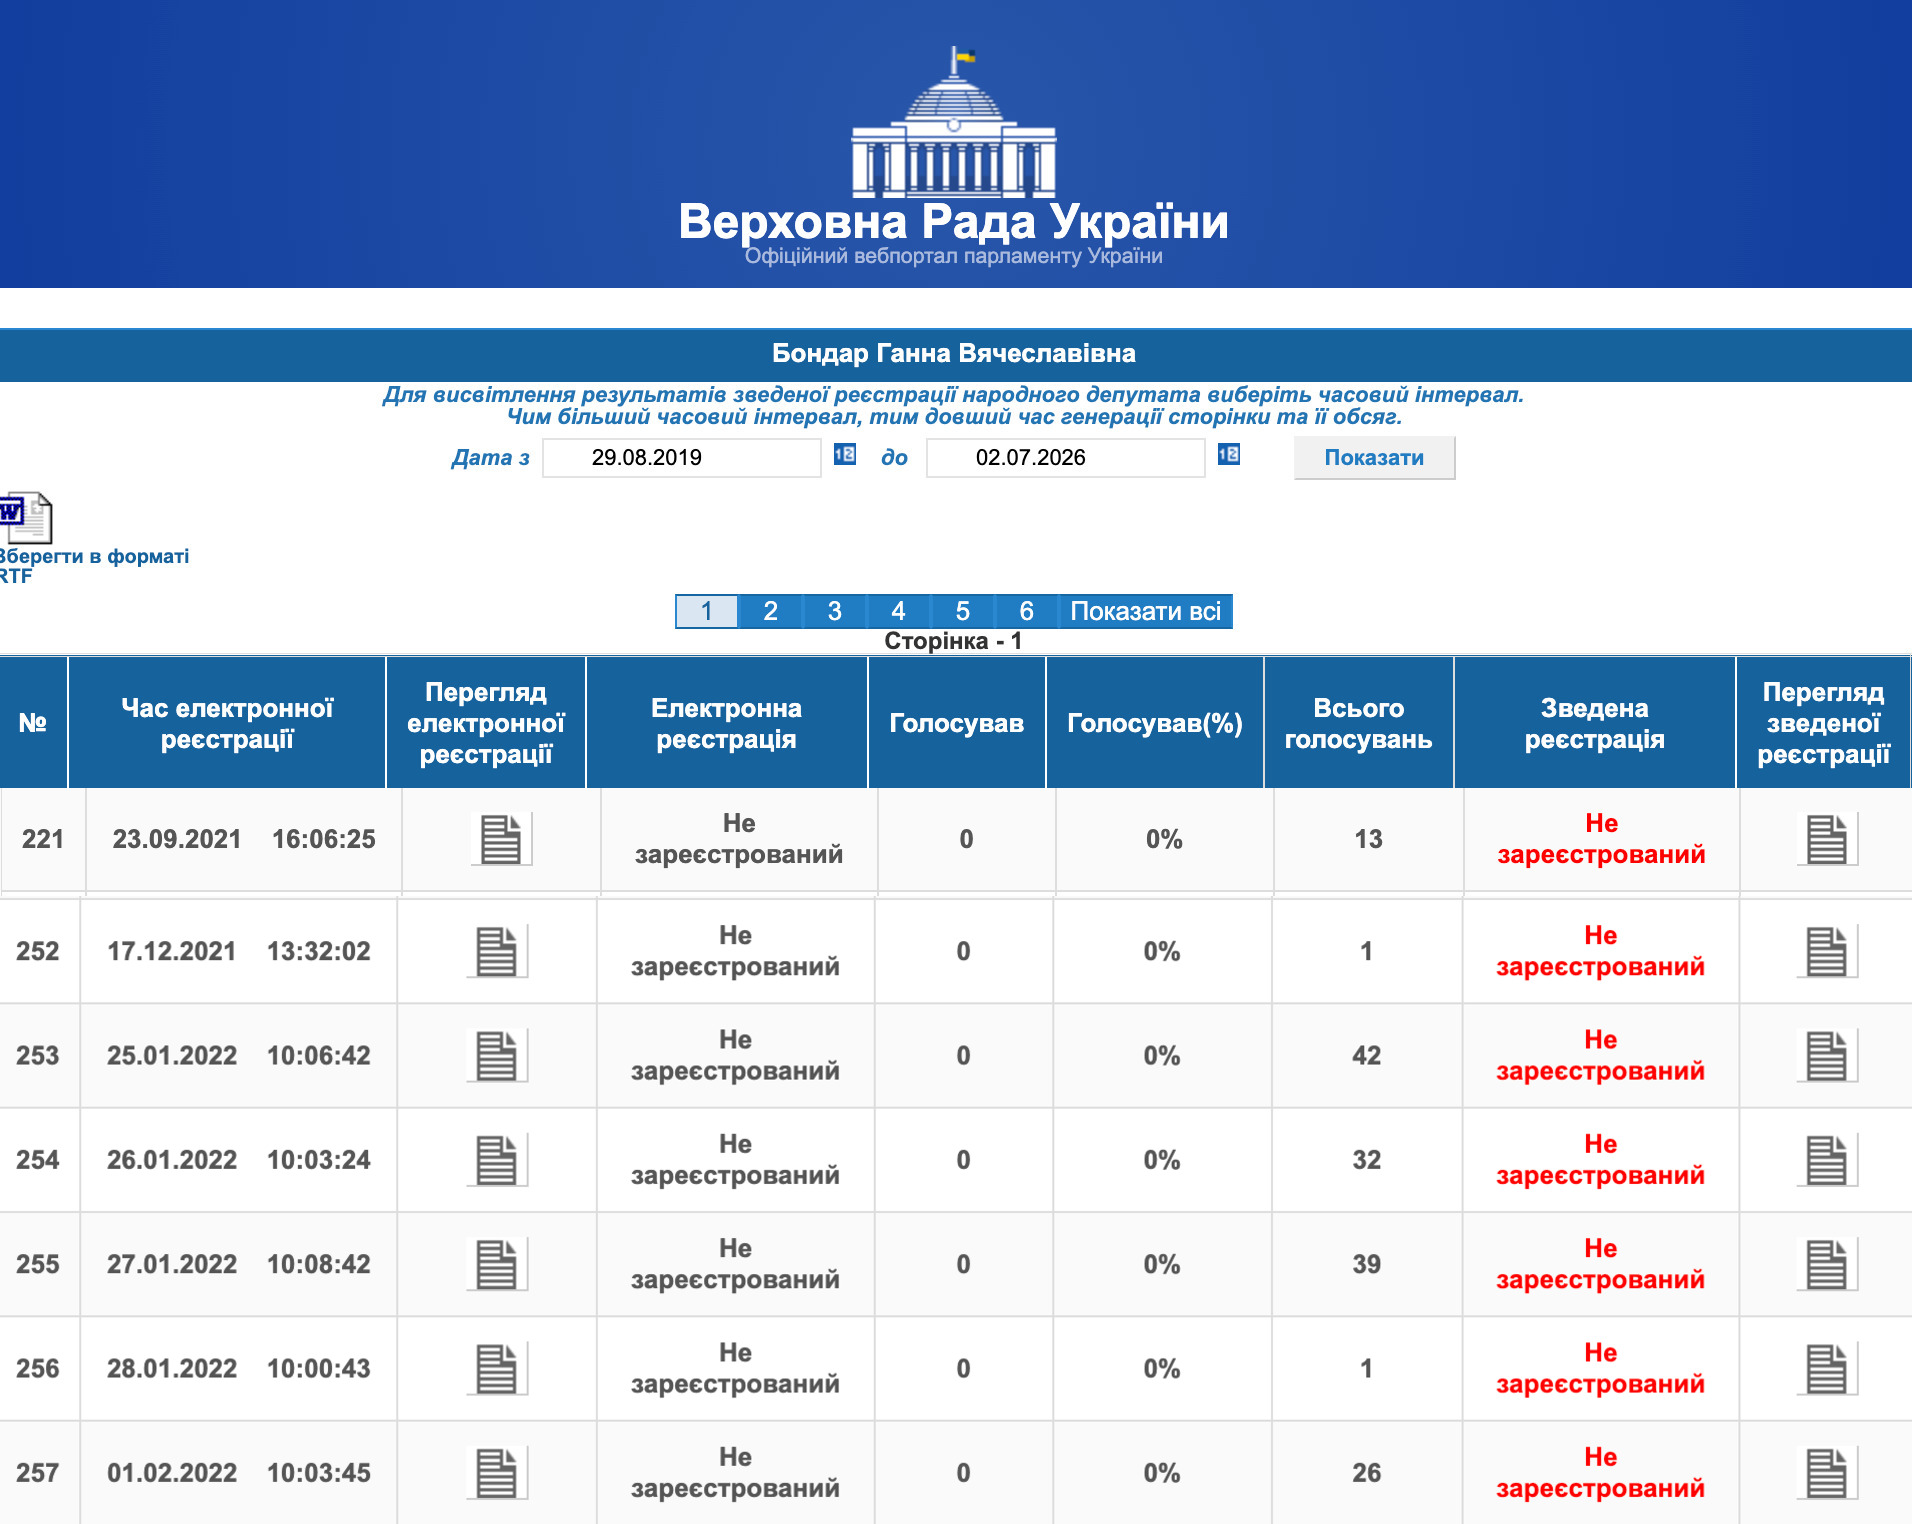Select page 1 in pagination
1912x1524 pixels.
click(706, 611)
